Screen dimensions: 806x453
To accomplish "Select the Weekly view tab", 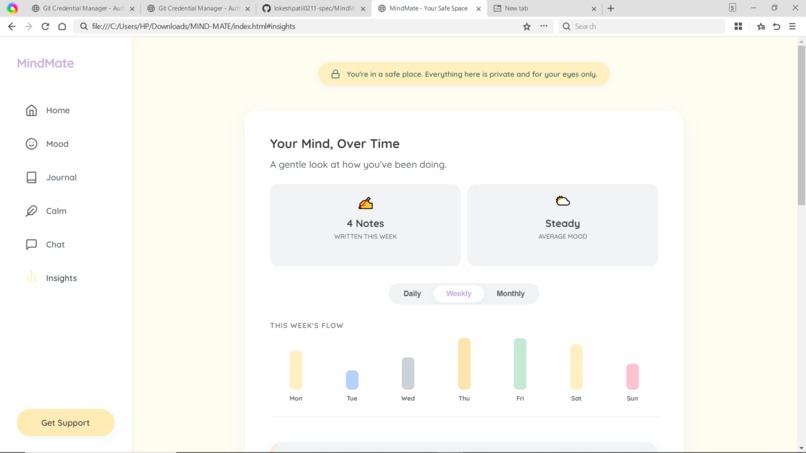I will coord(459,294).
